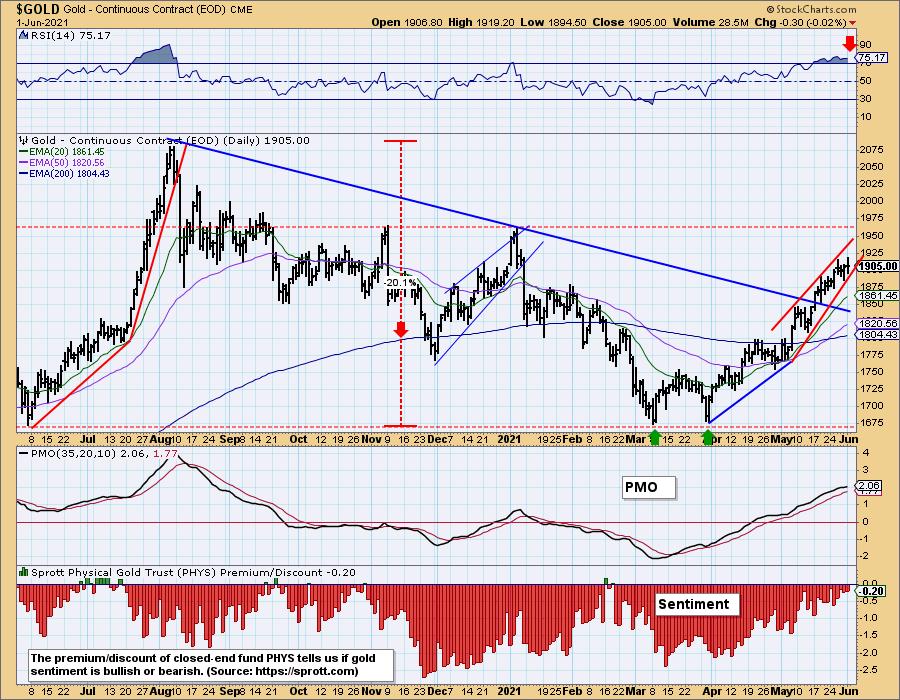Click the Volume 28.5M value
The height and width of the screenshot is (700, 900).
[x=710, y=22]
